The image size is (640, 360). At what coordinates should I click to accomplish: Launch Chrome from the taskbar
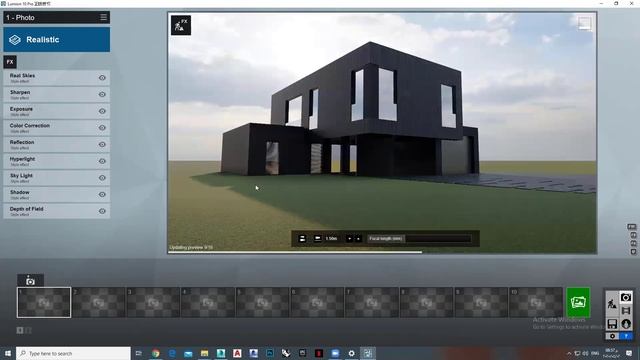[156, 353]
